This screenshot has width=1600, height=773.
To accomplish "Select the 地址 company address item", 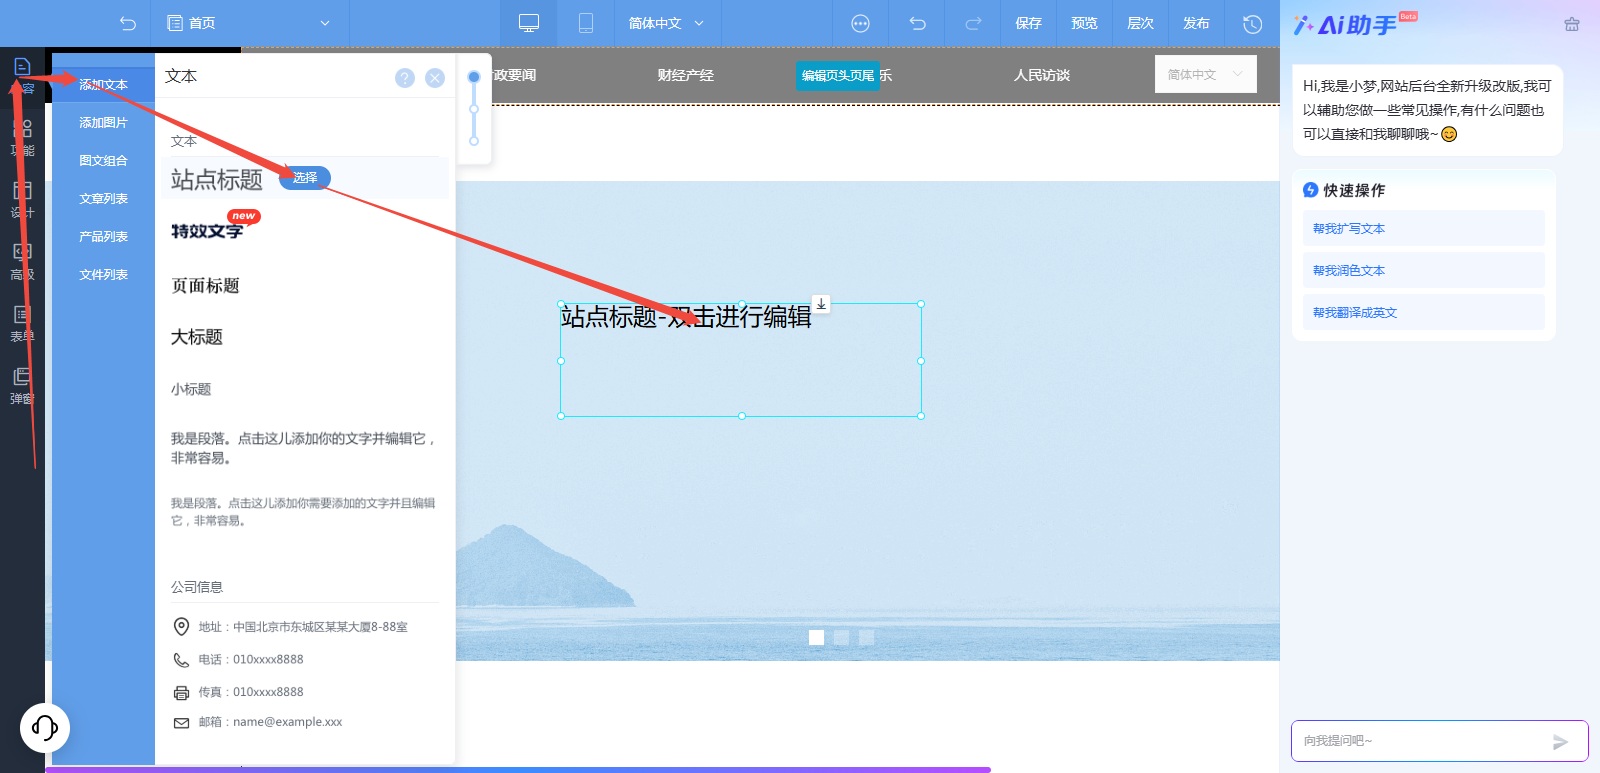I will (x=291, y=627).
